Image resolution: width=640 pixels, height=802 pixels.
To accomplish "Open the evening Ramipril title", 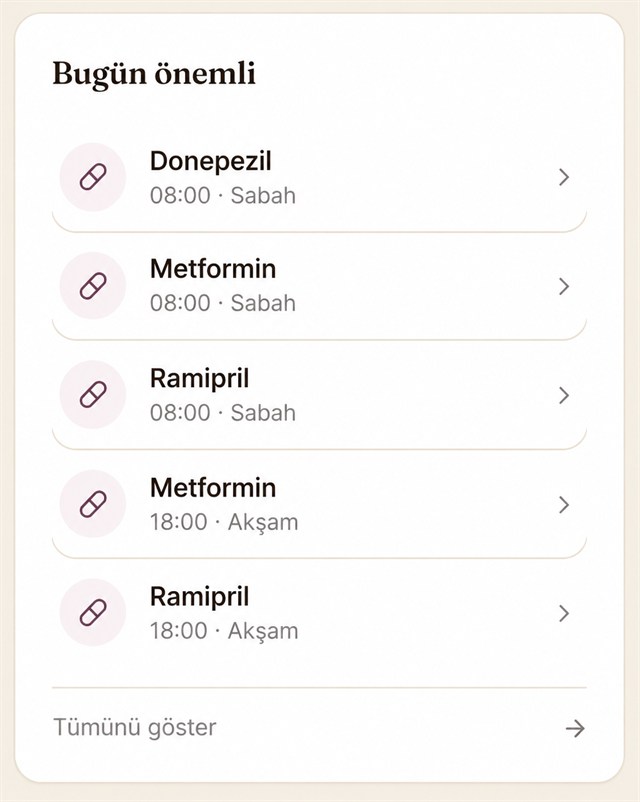I will [200, 597].
